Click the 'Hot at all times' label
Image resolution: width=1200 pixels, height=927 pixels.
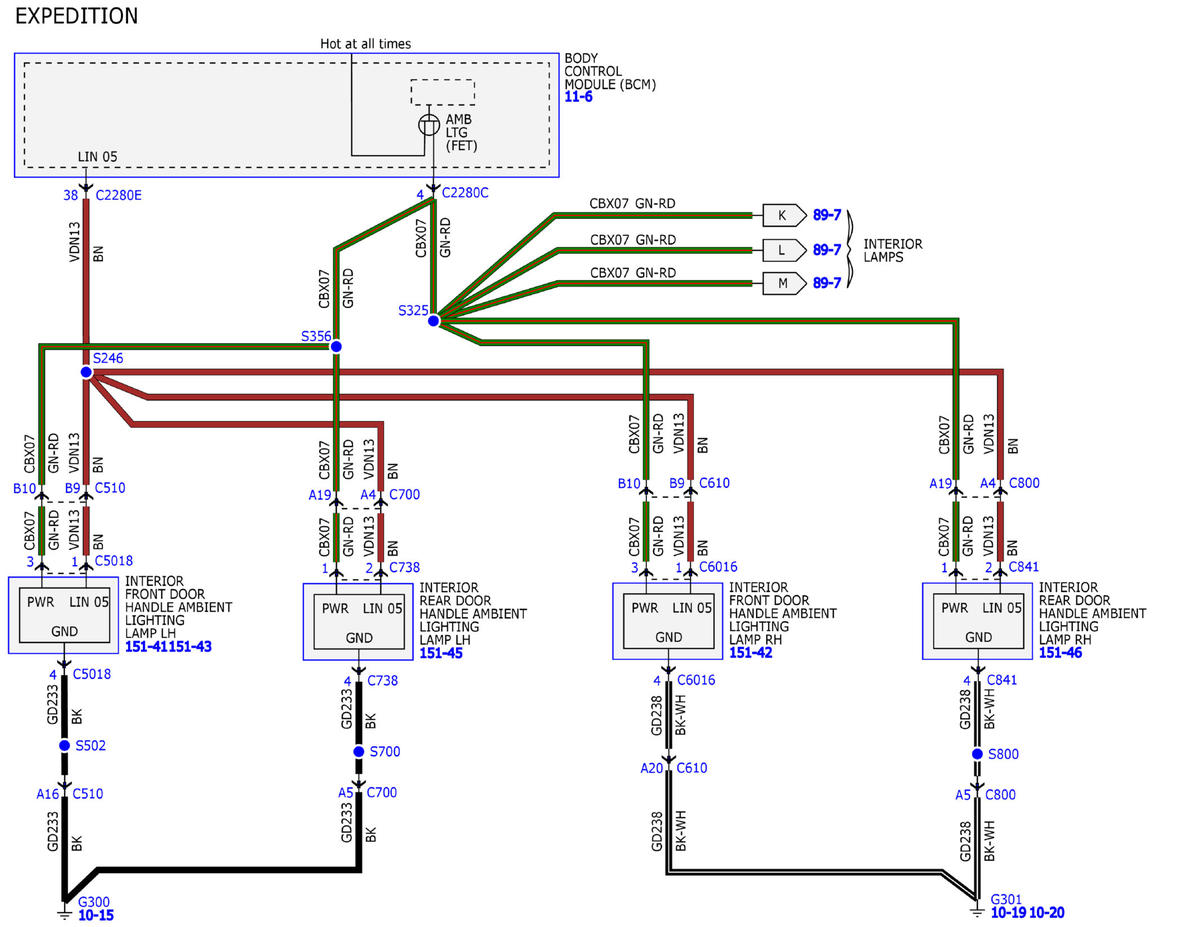tap(365, 44)
